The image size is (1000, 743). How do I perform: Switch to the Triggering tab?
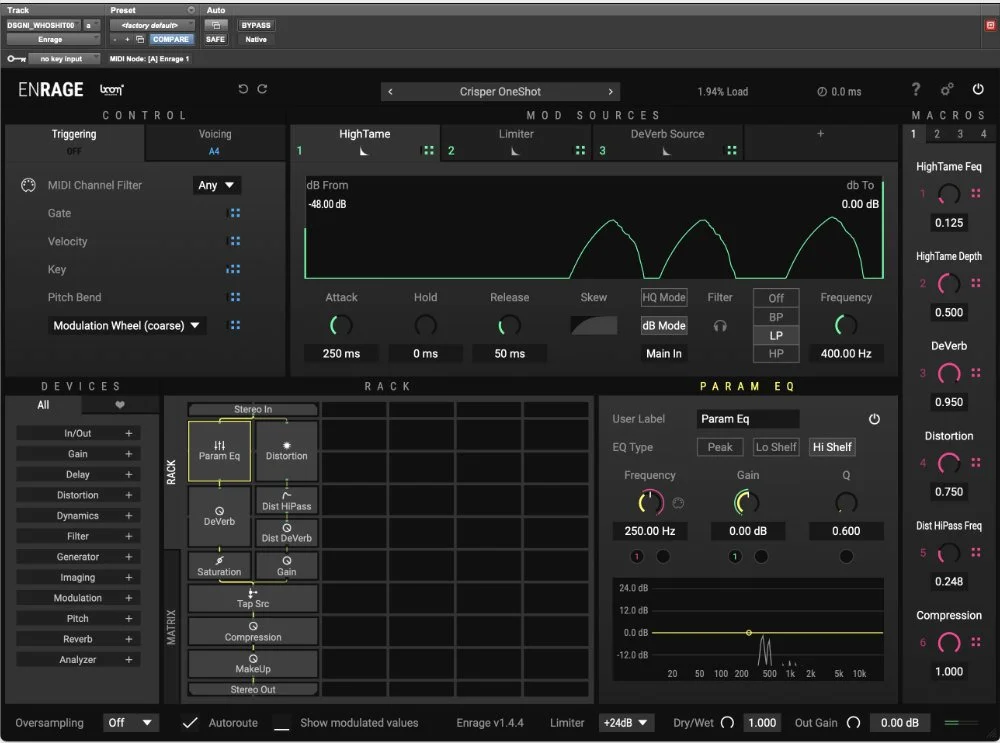(x=74, y=141)
